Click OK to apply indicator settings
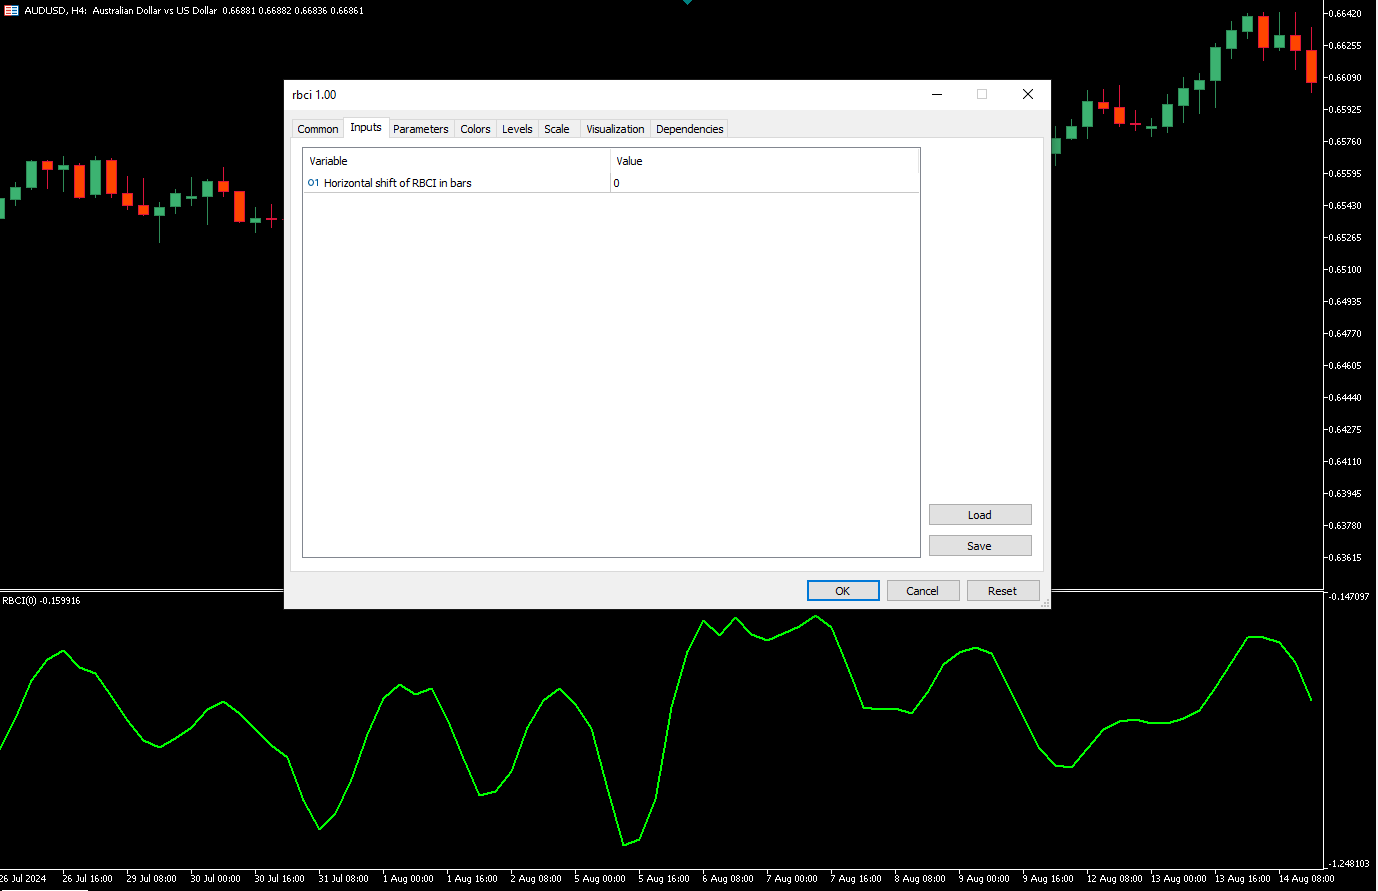 [843, 591]
